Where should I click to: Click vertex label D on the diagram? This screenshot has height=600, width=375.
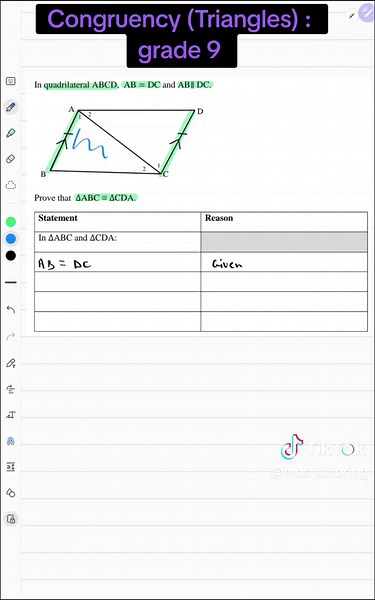(200, 111)
